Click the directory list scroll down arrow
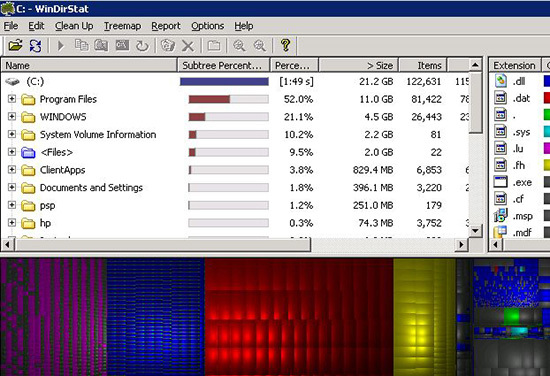Screen dimensions: 550x376 (x=475, y=230)
